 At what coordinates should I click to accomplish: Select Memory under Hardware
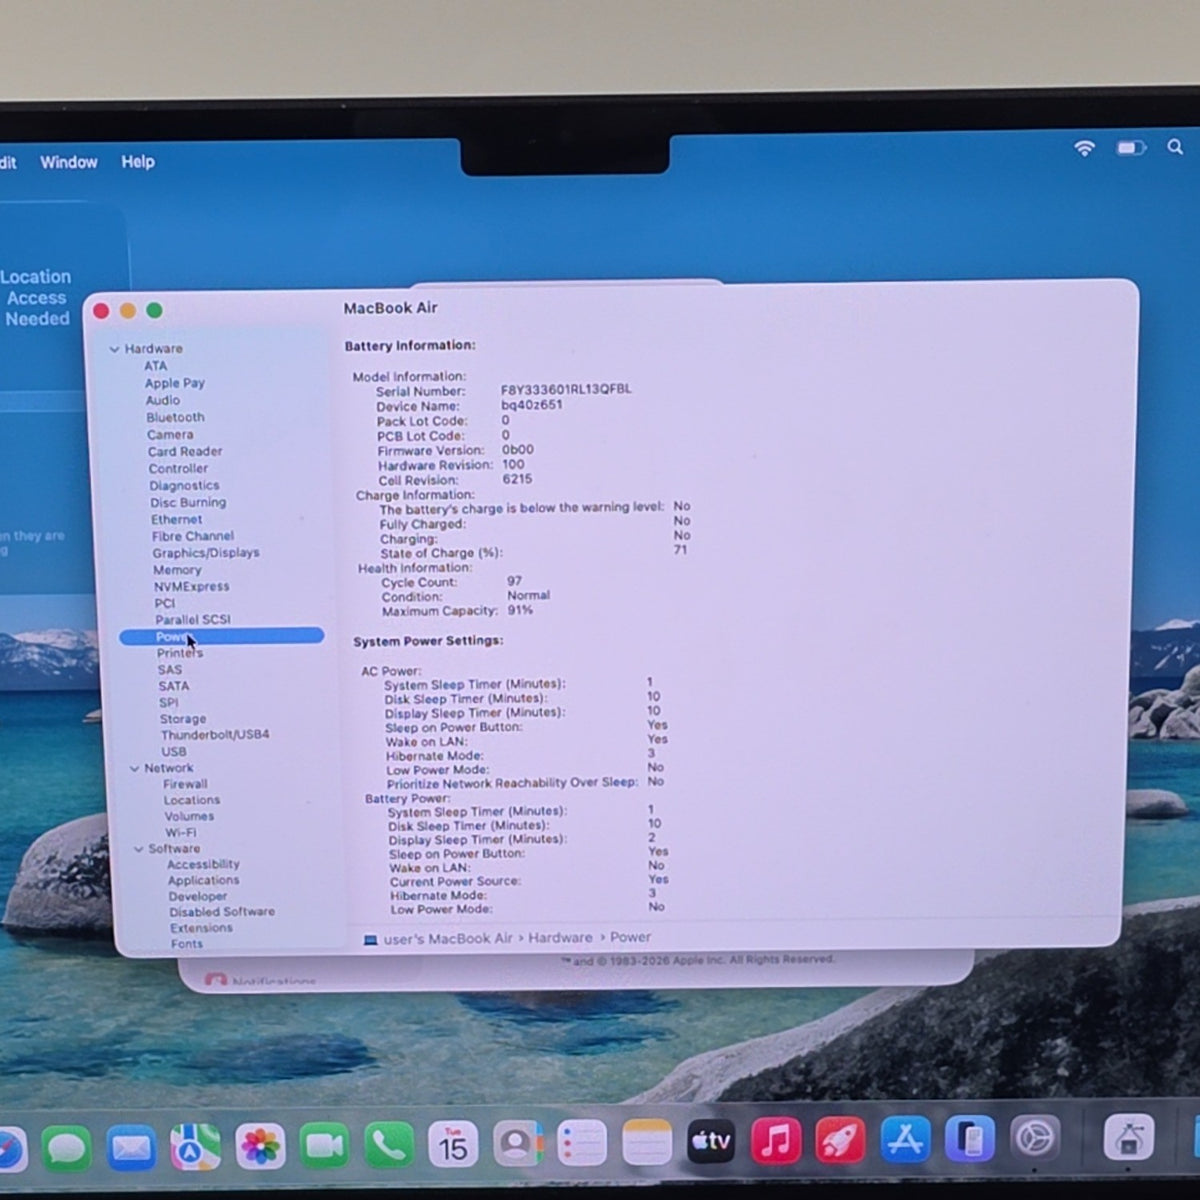coord(177,570)
